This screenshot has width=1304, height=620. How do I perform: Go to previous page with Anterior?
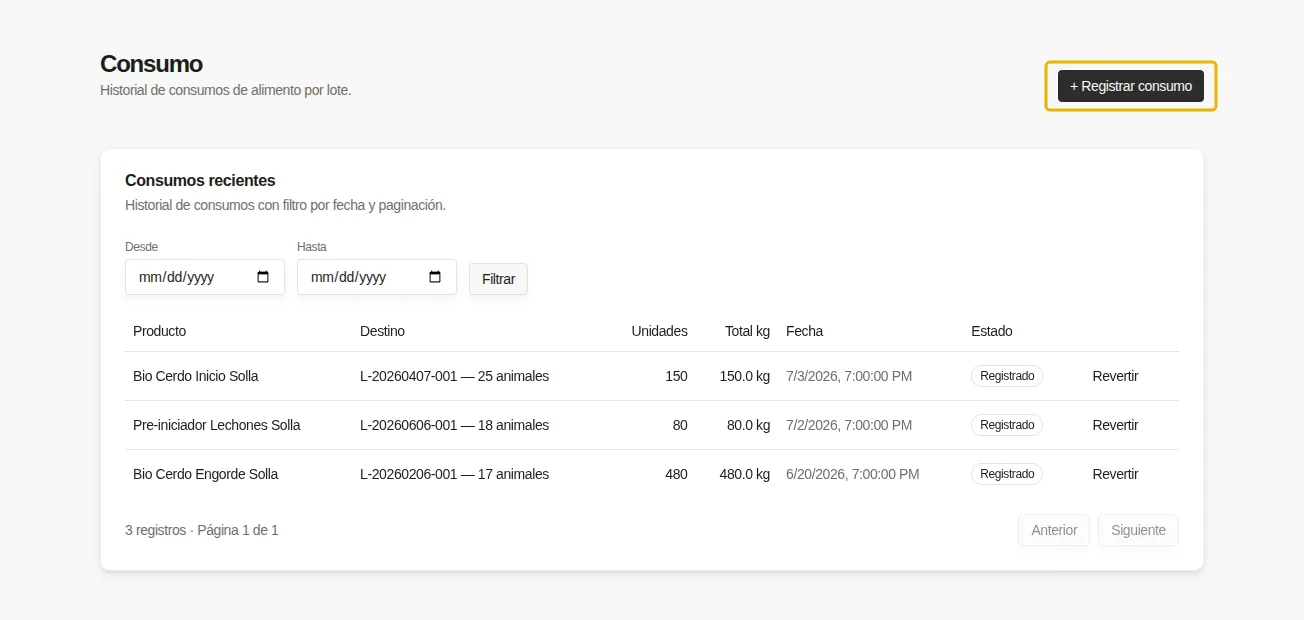pos(1054,530)
